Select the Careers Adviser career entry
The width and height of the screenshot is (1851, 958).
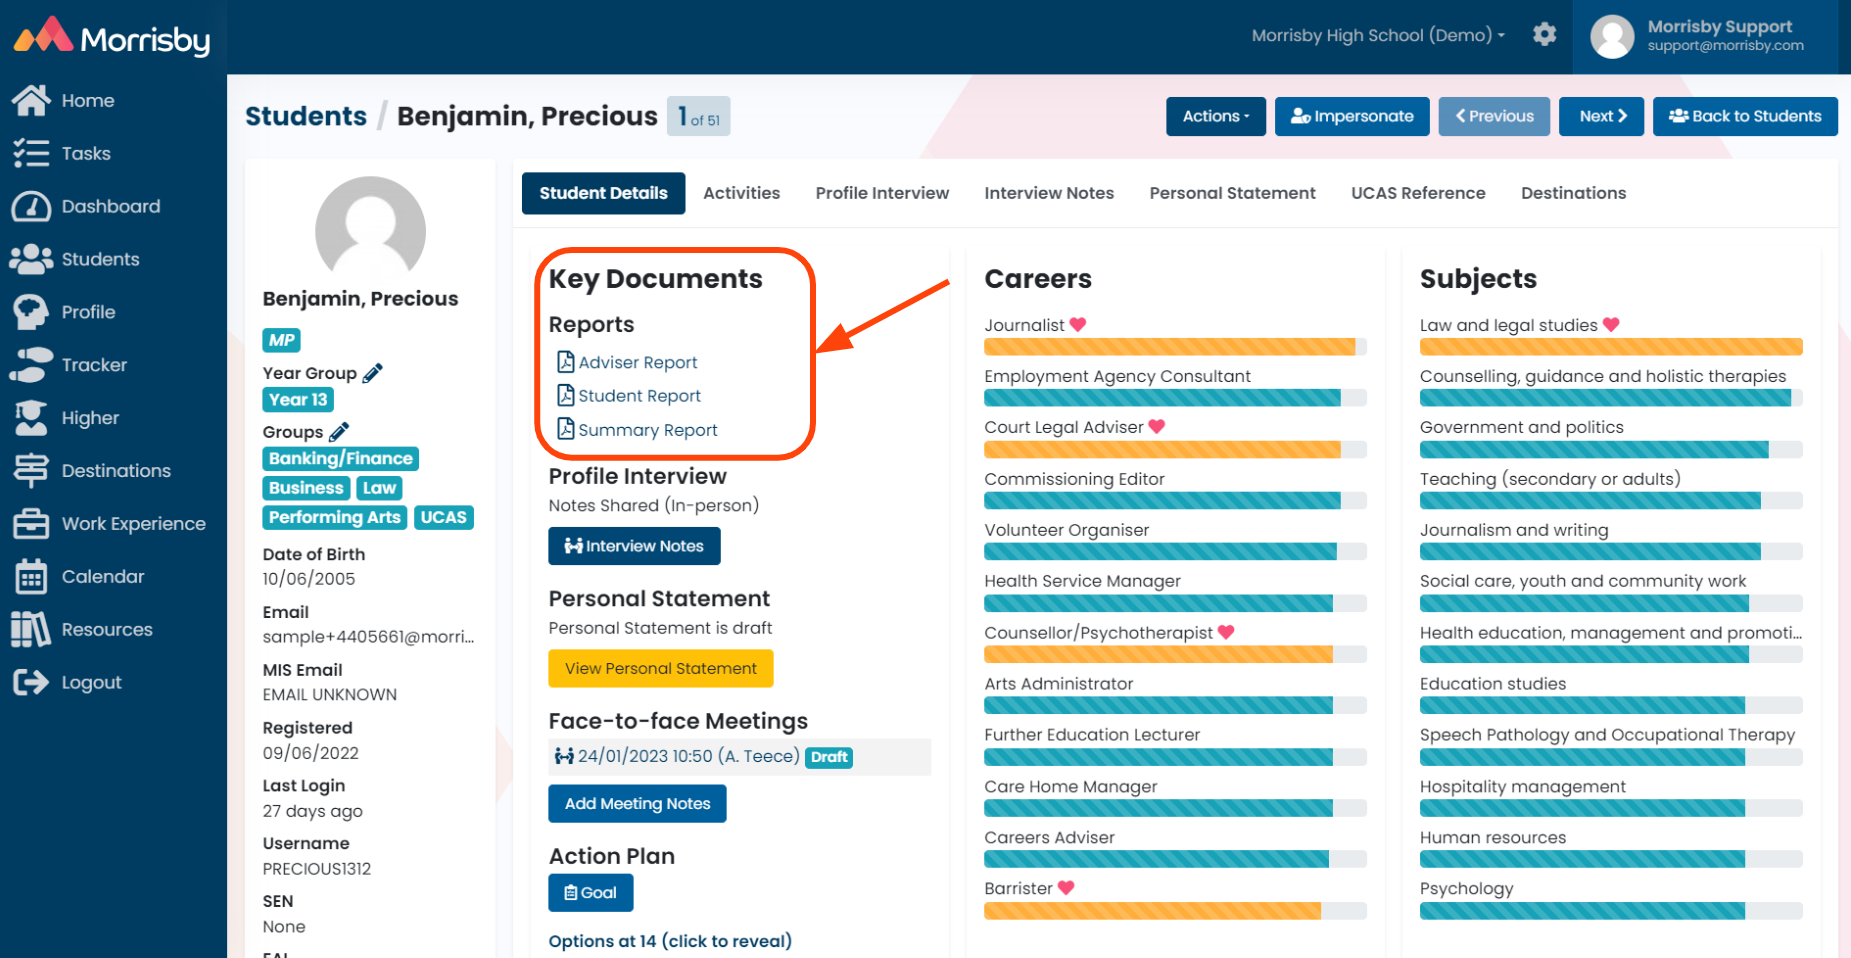(x=1049, y=837)
